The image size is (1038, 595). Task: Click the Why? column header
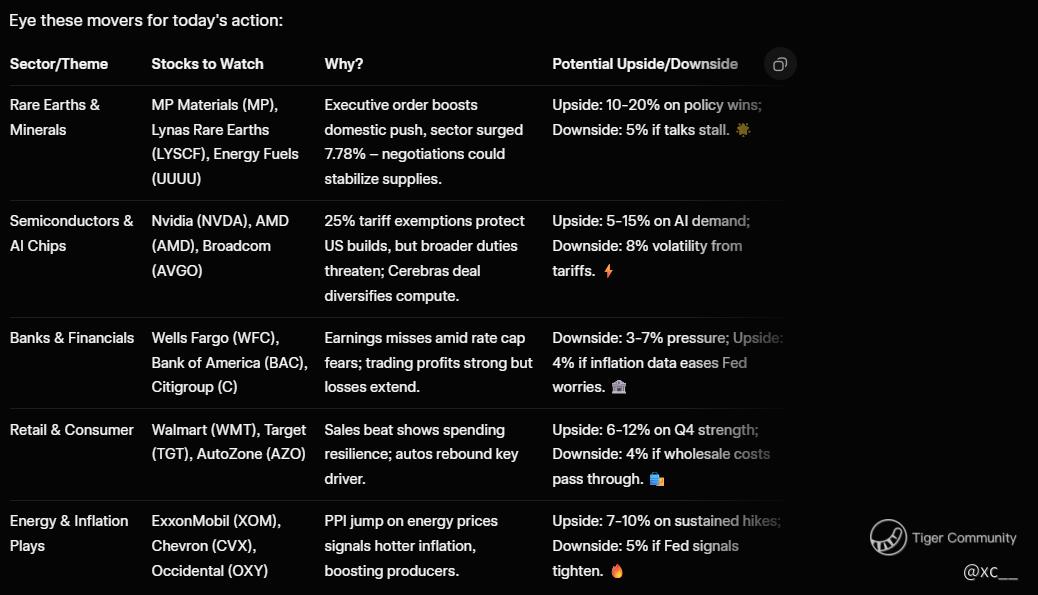[x=344, y=64]
